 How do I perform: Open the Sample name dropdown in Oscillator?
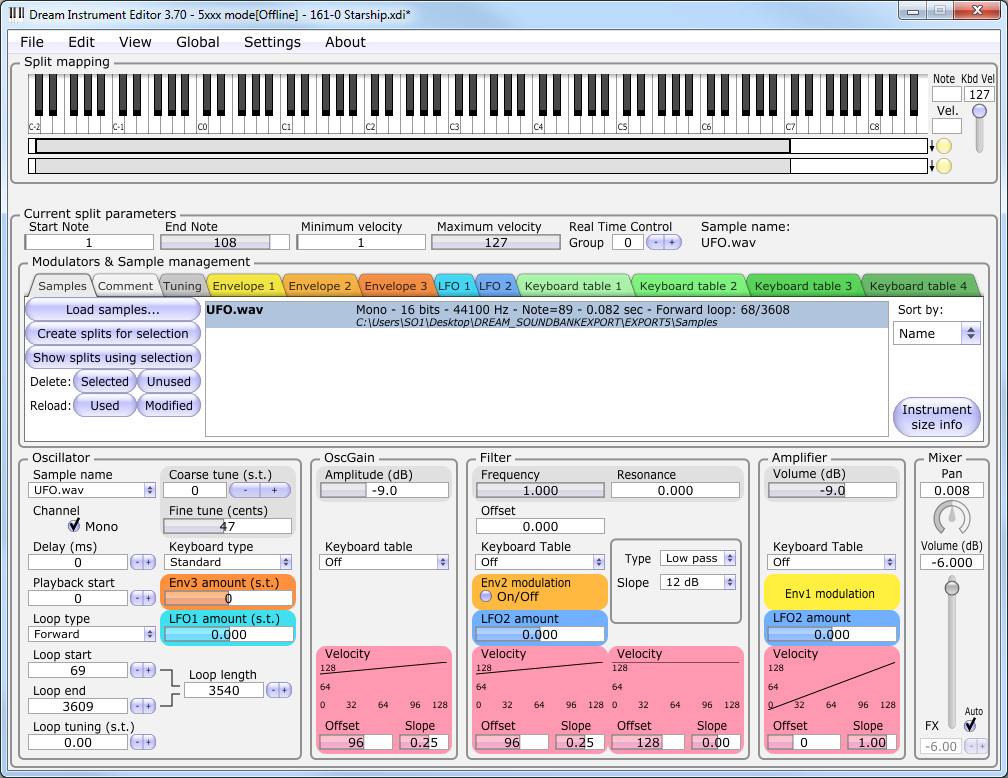click(x=94, y=490)
